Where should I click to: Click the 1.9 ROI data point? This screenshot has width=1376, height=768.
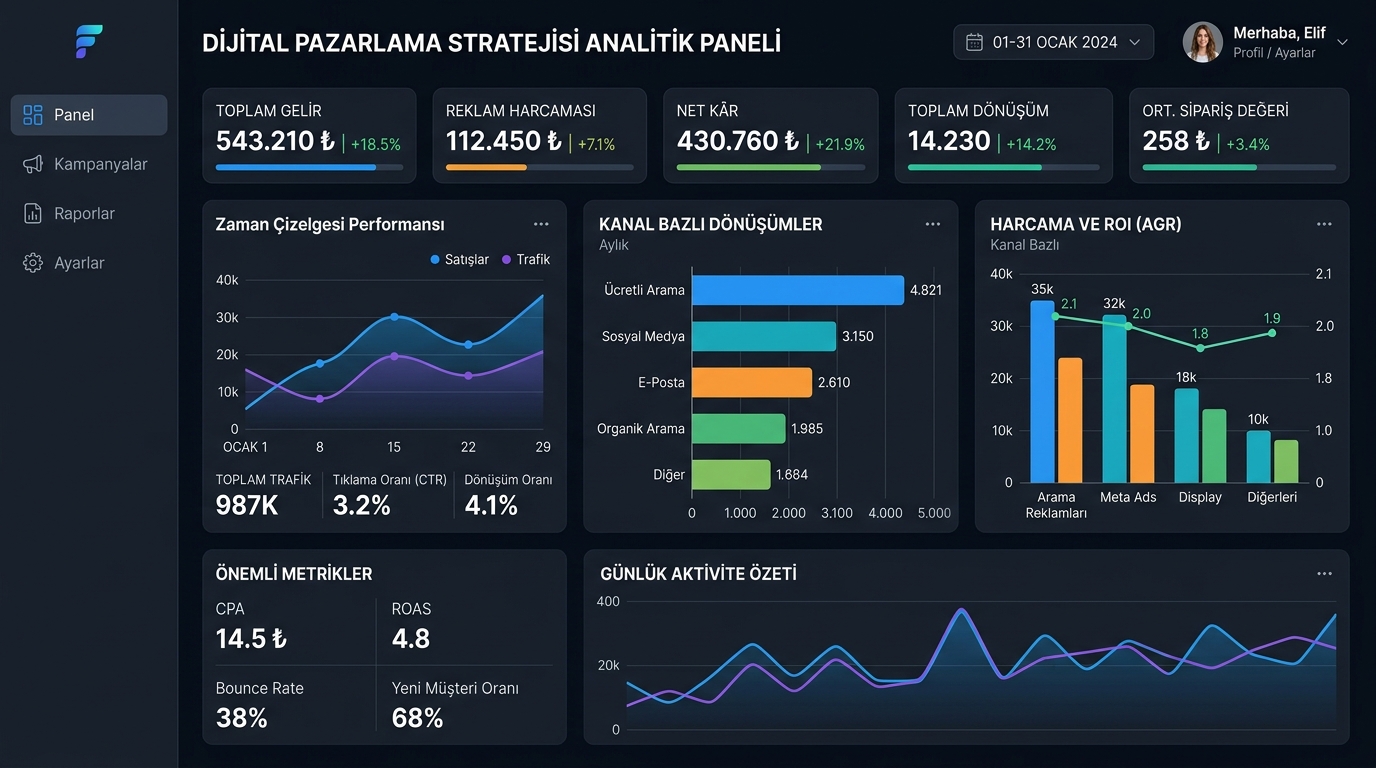[1272, 333]
